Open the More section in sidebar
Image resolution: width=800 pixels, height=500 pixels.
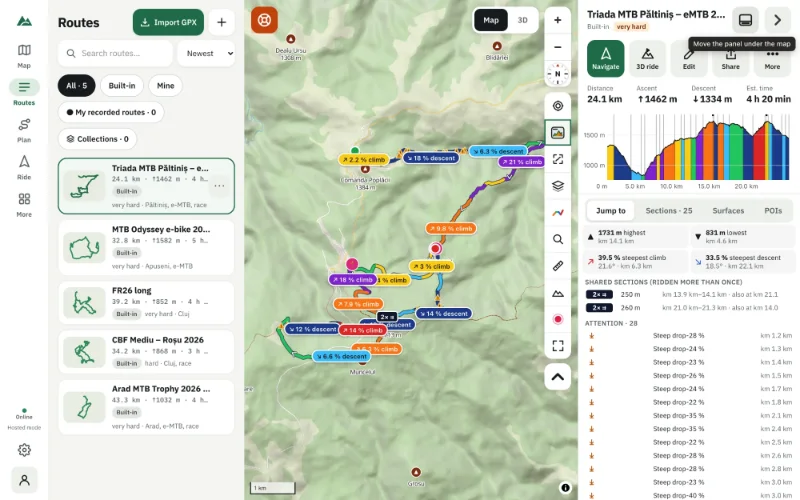point(24,205)
